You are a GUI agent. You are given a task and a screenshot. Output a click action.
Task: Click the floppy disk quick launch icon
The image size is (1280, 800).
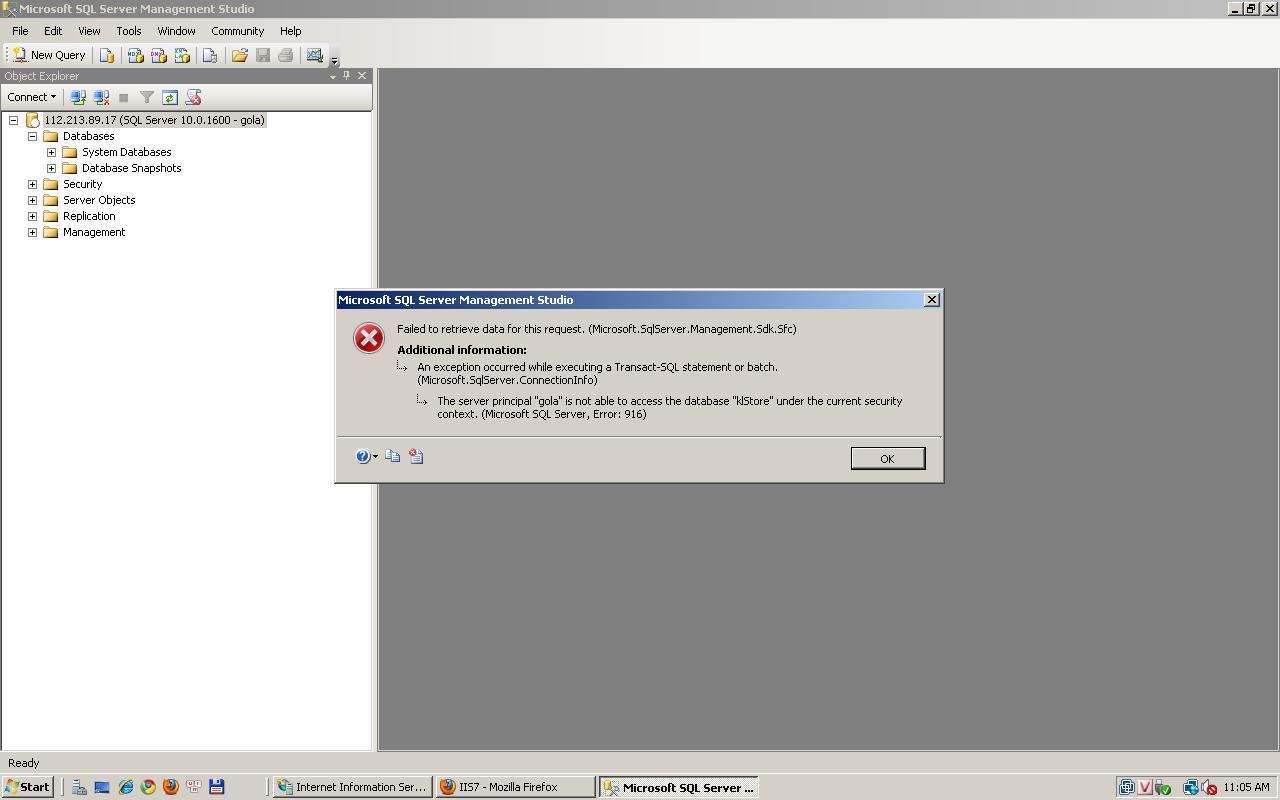[x=217, y=787]
